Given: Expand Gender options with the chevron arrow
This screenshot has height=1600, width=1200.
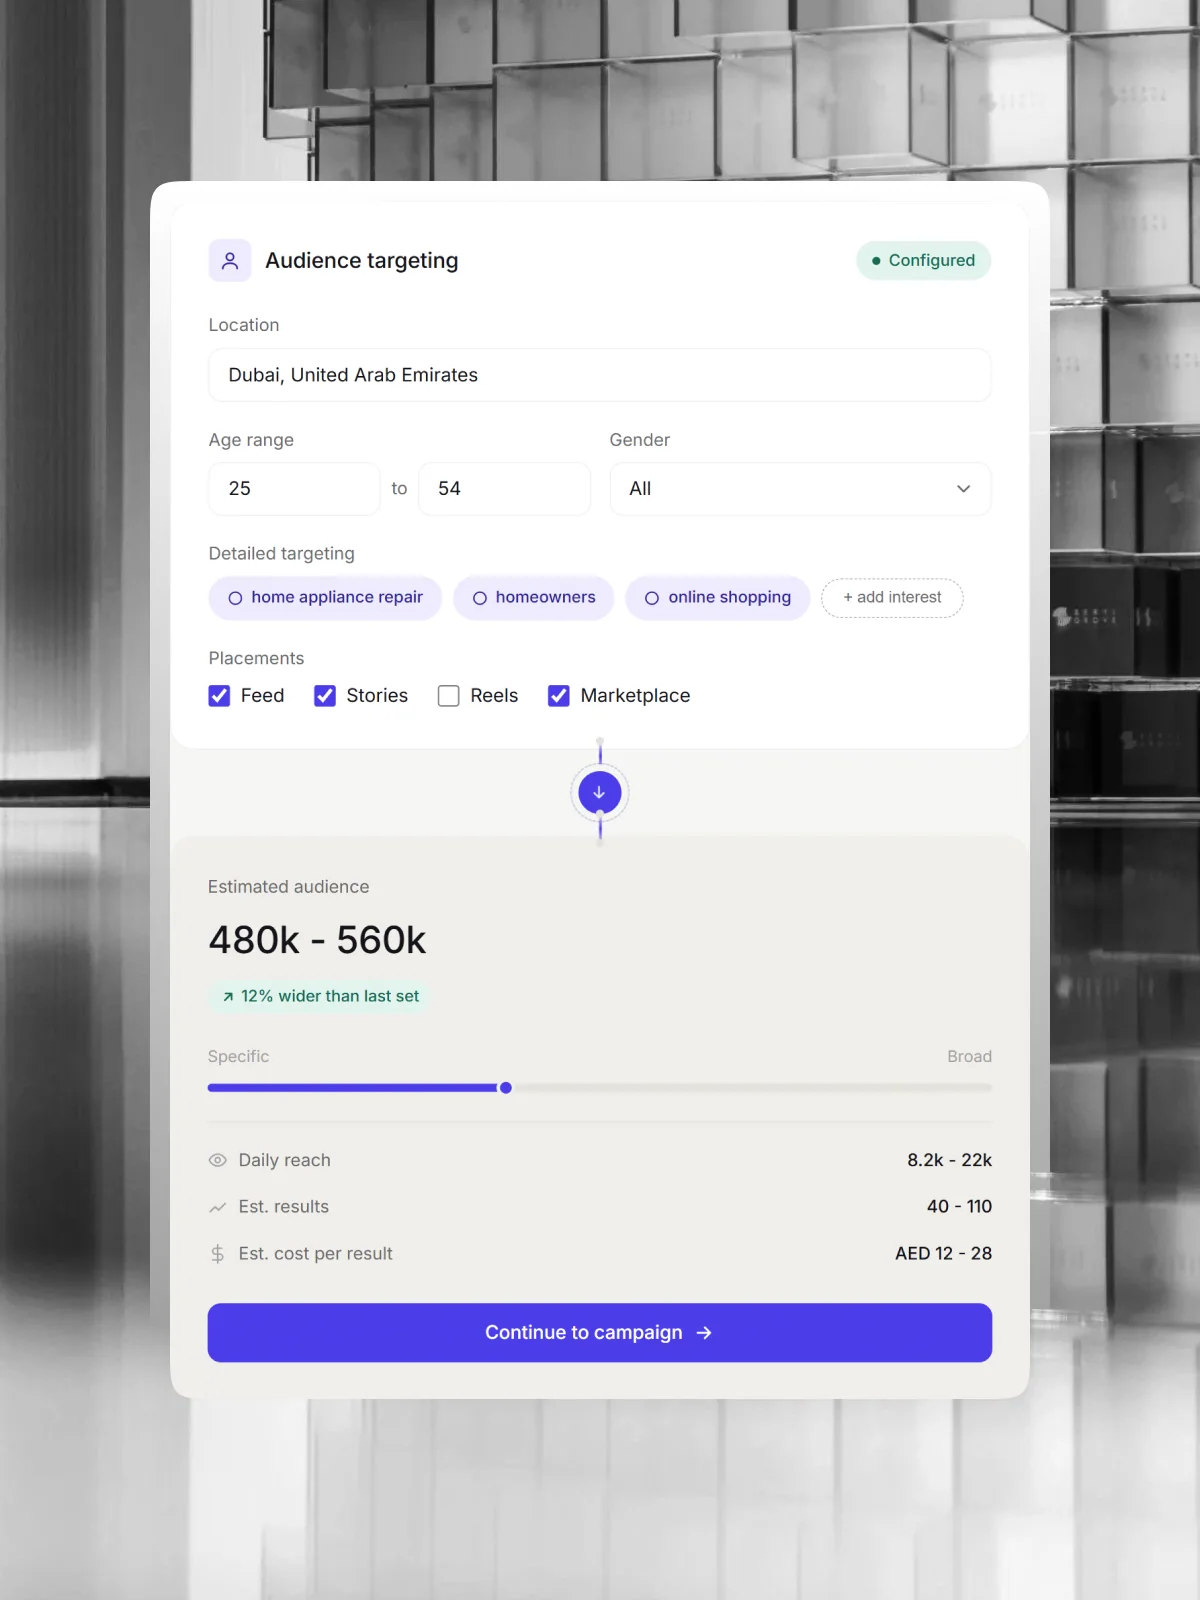Looking at the screenshot, I should pos(964,489).
